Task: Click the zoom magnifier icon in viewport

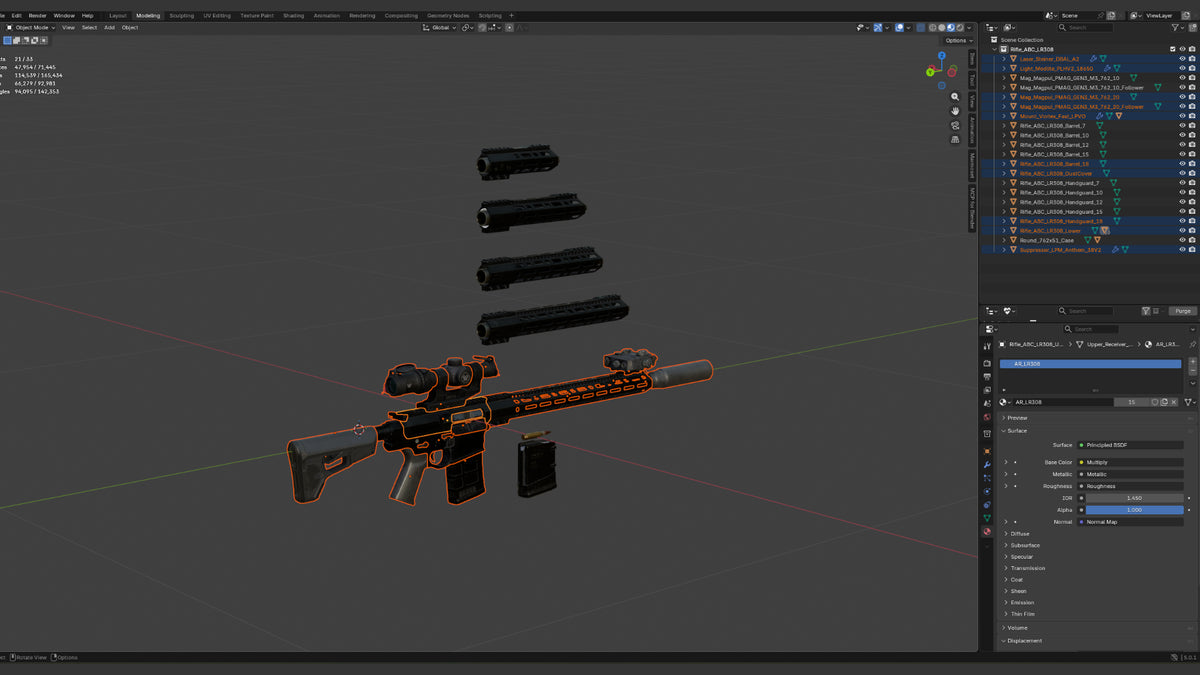Action: click(x=955, y=97)
